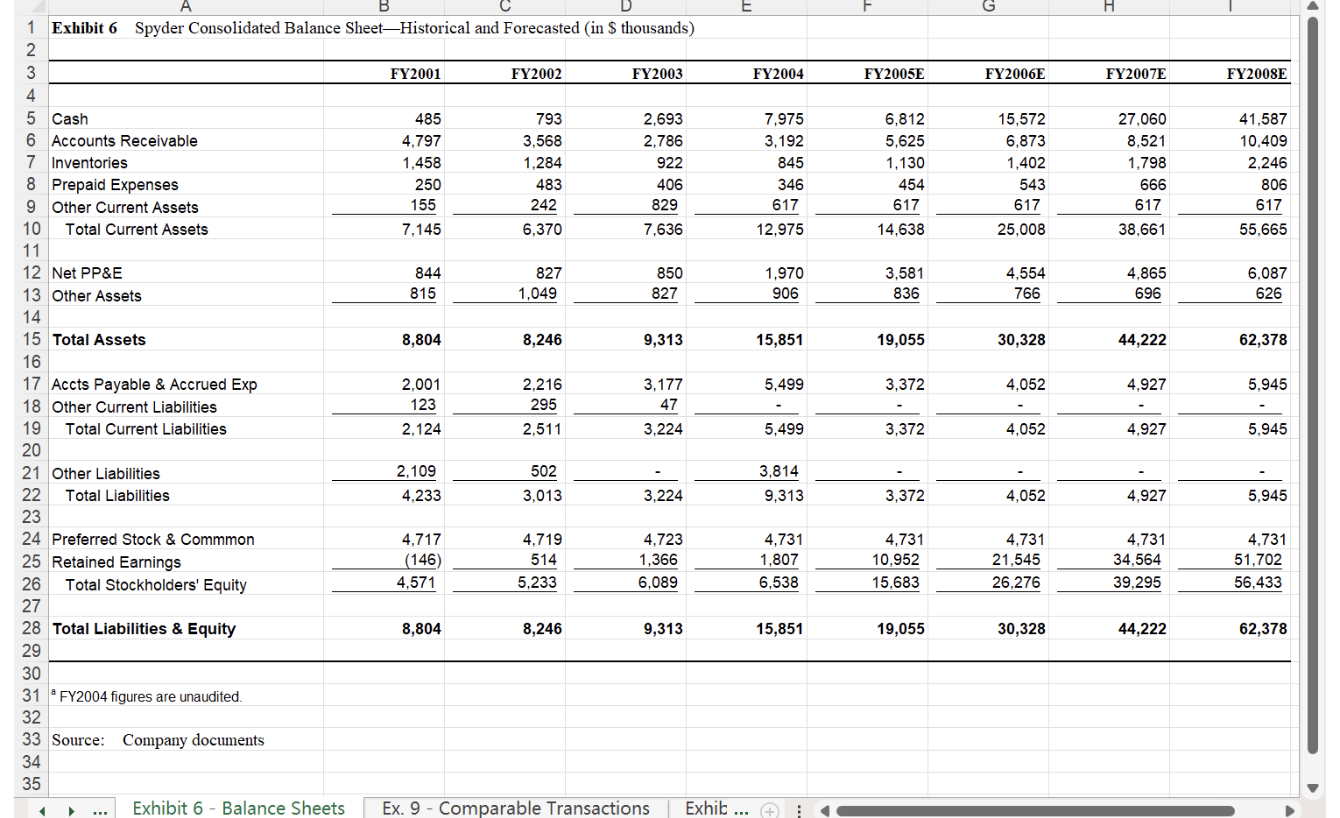Click the scroll-right arrow on horizontal scrollbar

[1291, 809]
